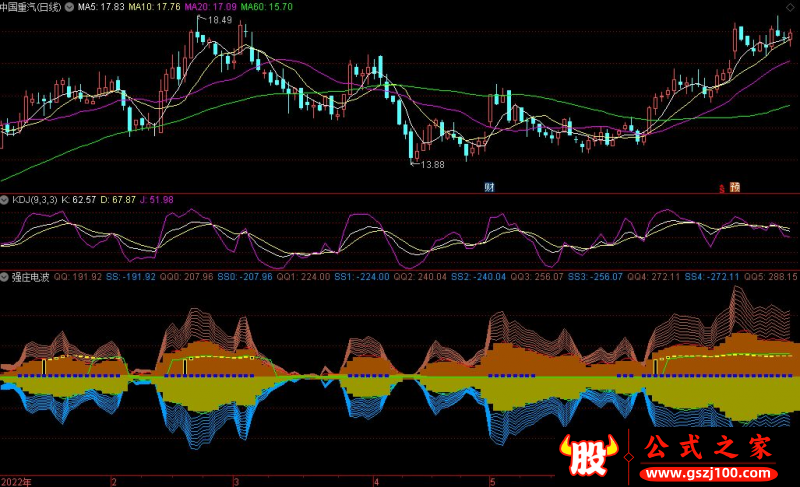This screenshot has width=800, height=487.
Task: Click the SS0: -207.96 value
Action: point(245,277)
